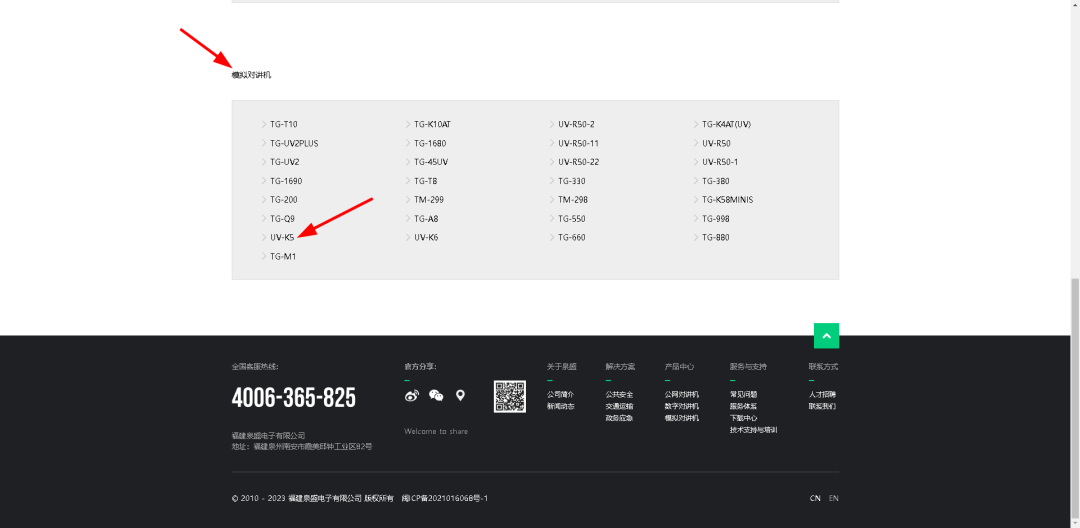
Task: Open 公司简介 in the footer menu
Action: (560, 394)
